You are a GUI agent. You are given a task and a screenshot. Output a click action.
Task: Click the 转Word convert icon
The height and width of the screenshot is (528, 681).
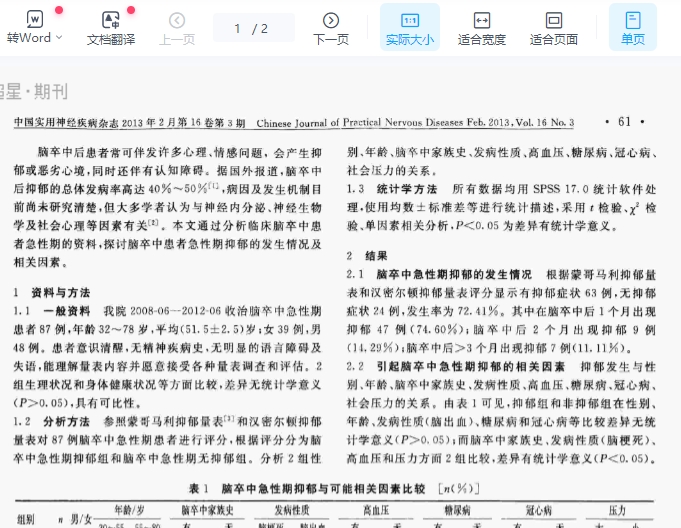click(34, 19)
